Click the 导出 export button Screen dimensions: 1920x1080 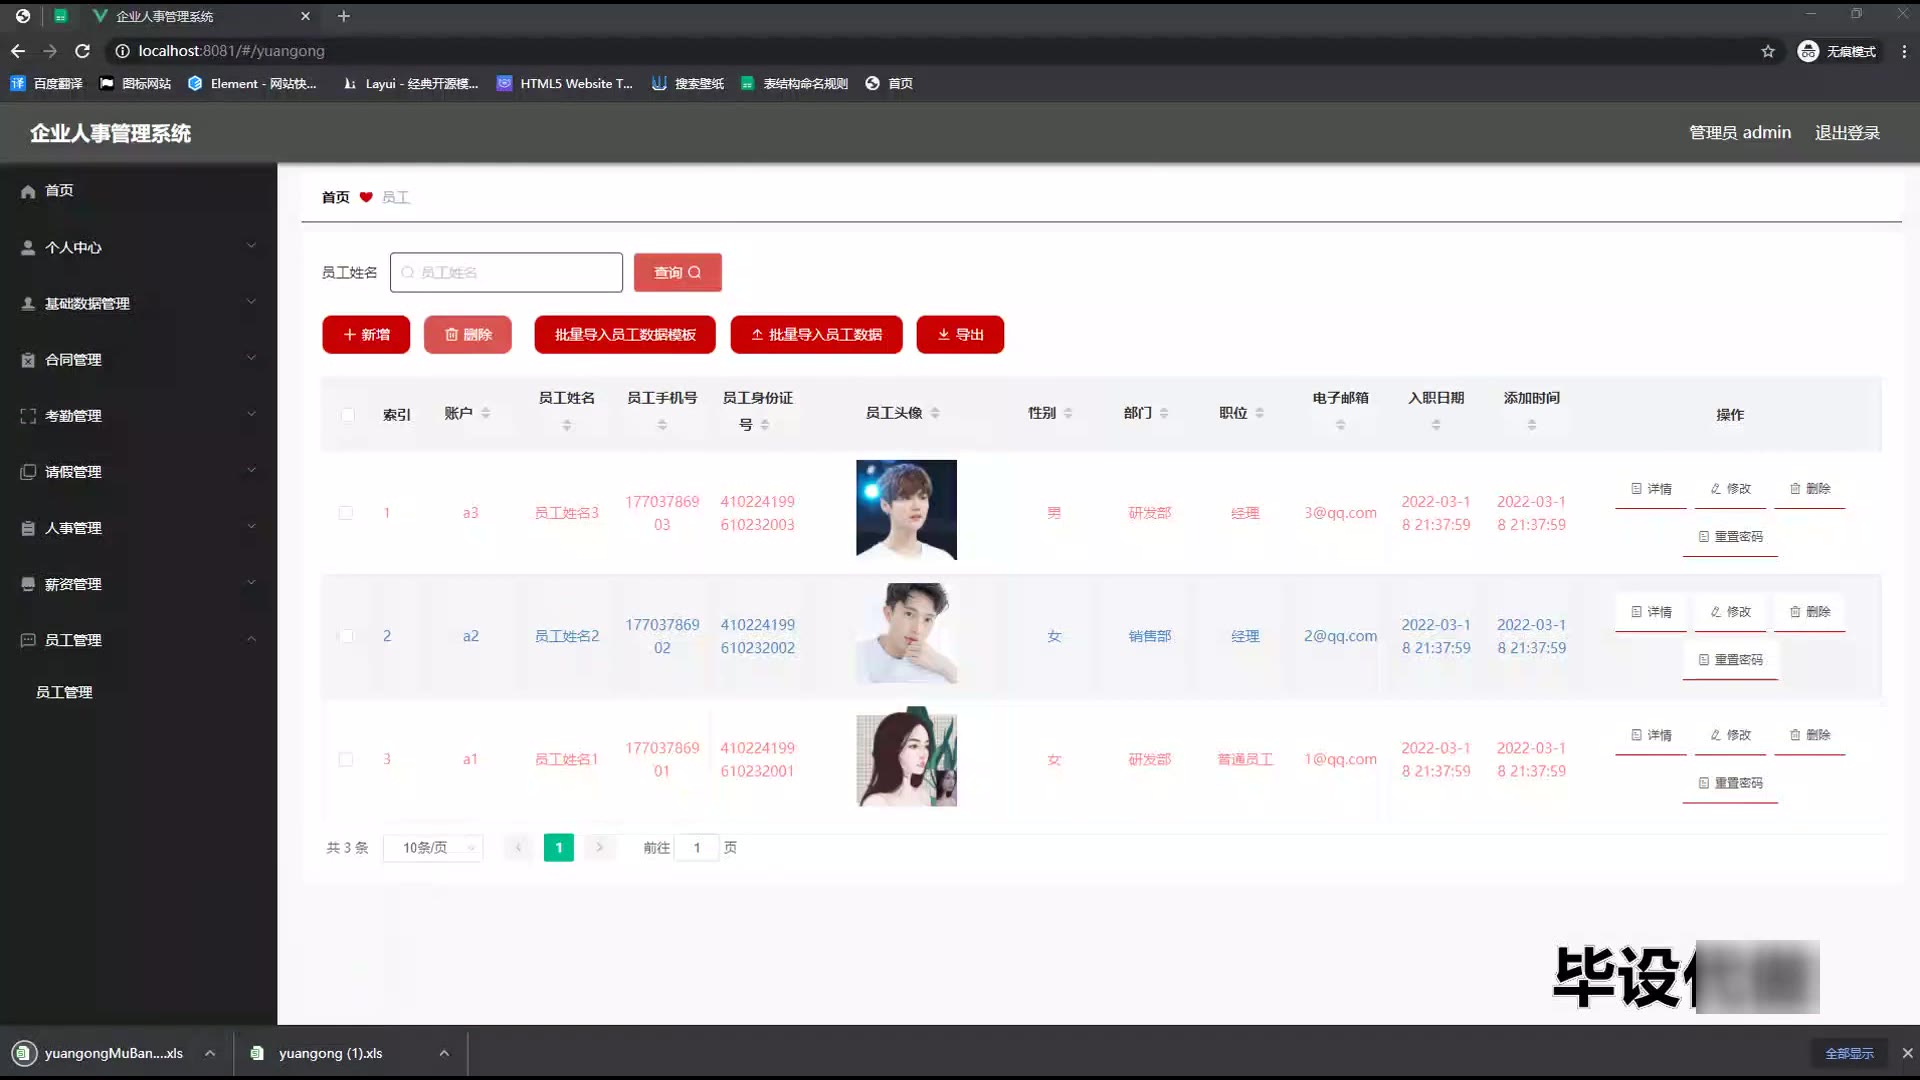pyautogui.click(x=960, y=334)
